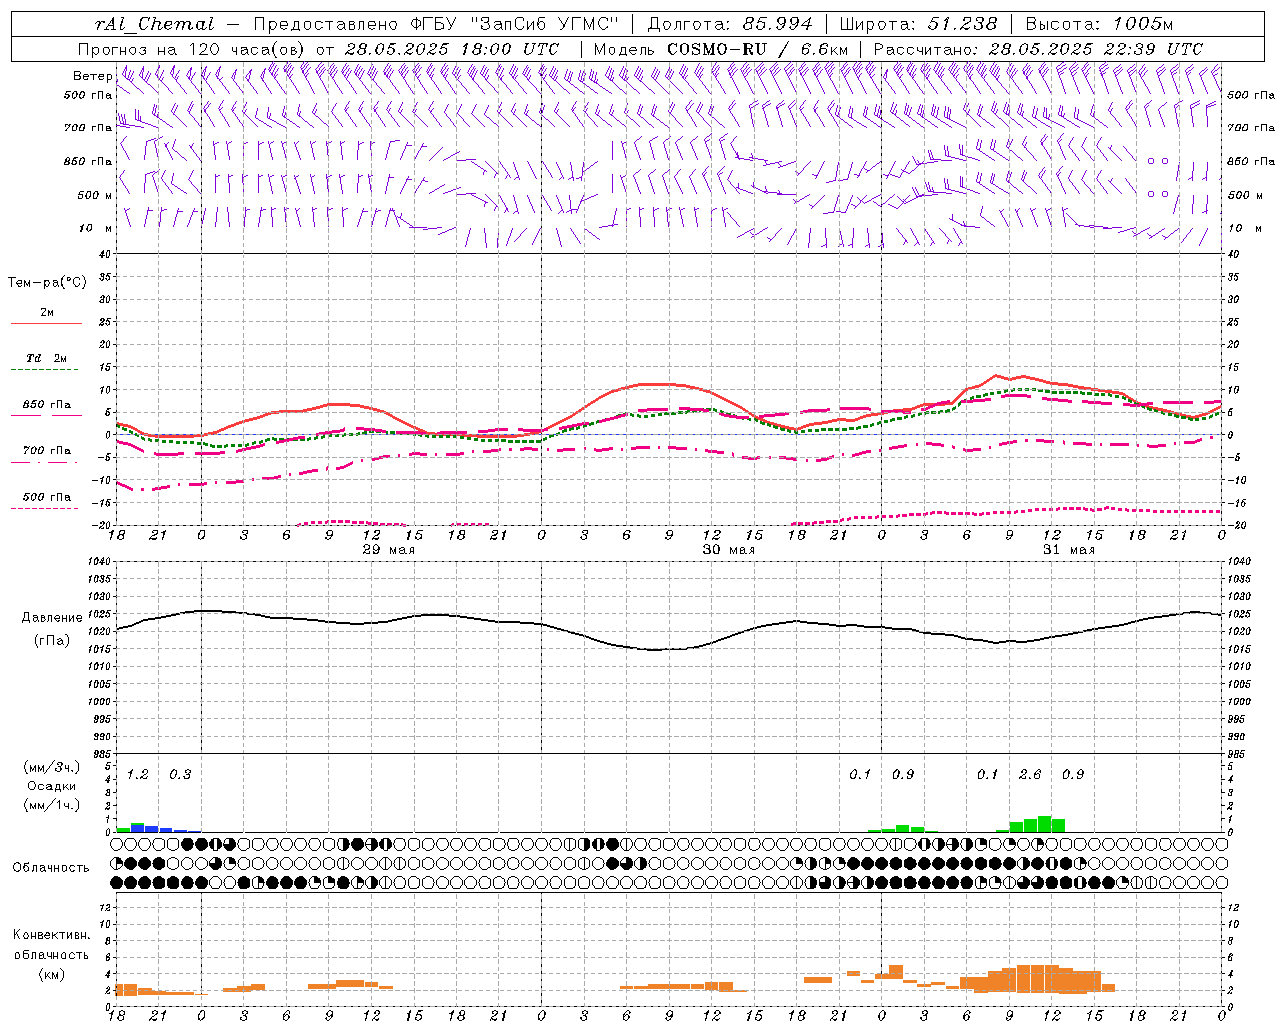Click the 'Рассчитано: 28.05.2025 22:39 UTC' timestamp
Screen dimensions: 1280x1024
pos(1038,49)
